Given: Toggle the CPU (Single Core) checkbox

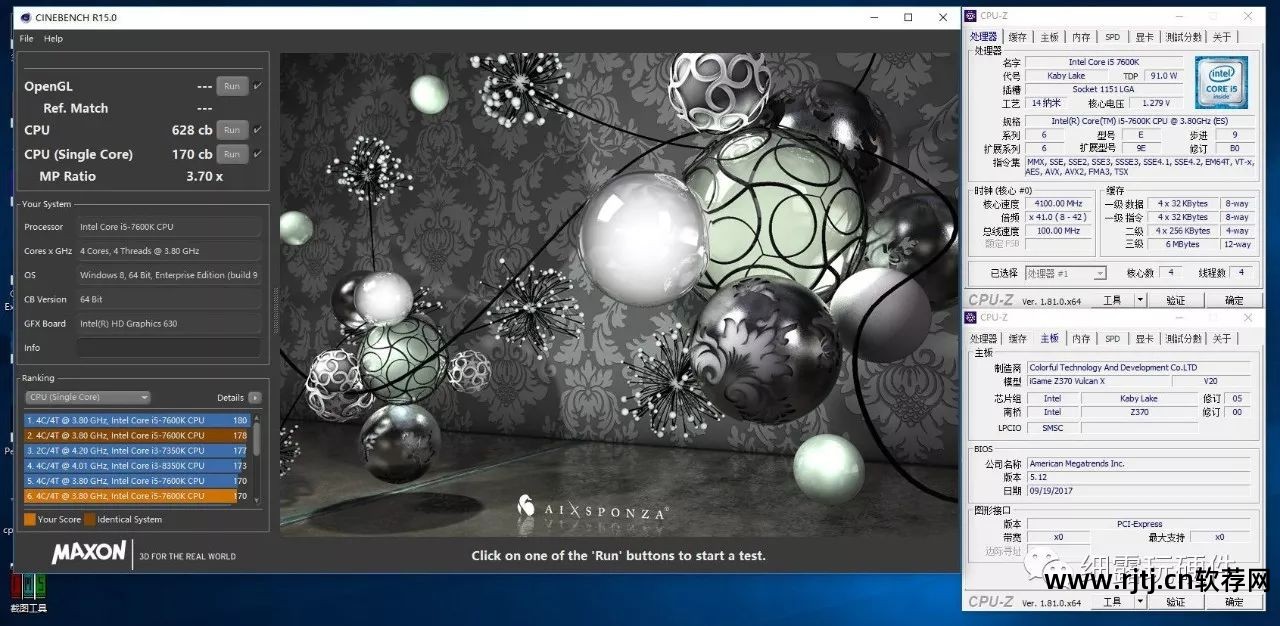Looking at the screenshot, I should (x=257, y=154).
